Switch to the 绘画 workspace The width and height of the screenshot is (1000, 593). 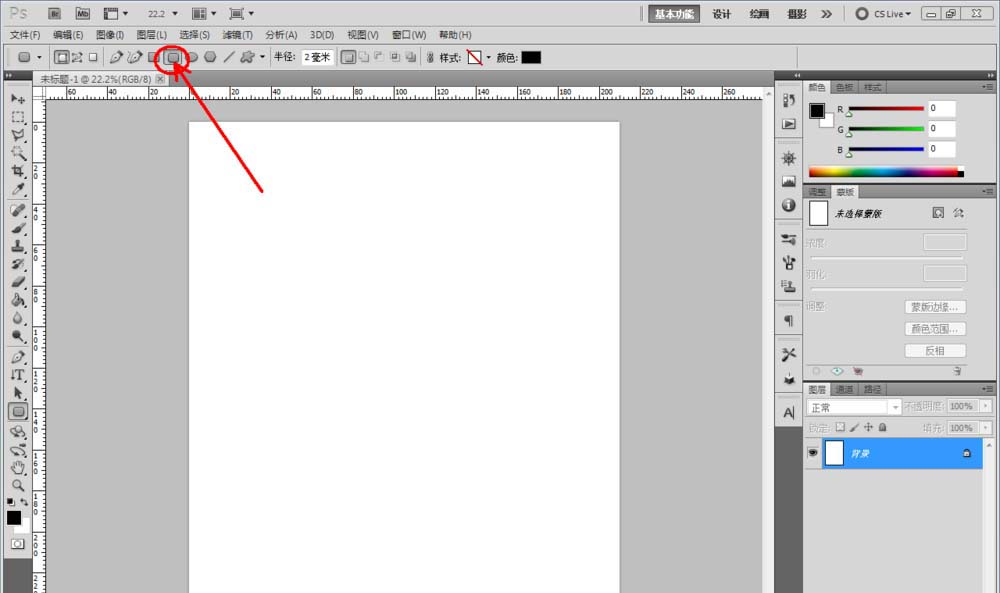(x=759, y=13)
